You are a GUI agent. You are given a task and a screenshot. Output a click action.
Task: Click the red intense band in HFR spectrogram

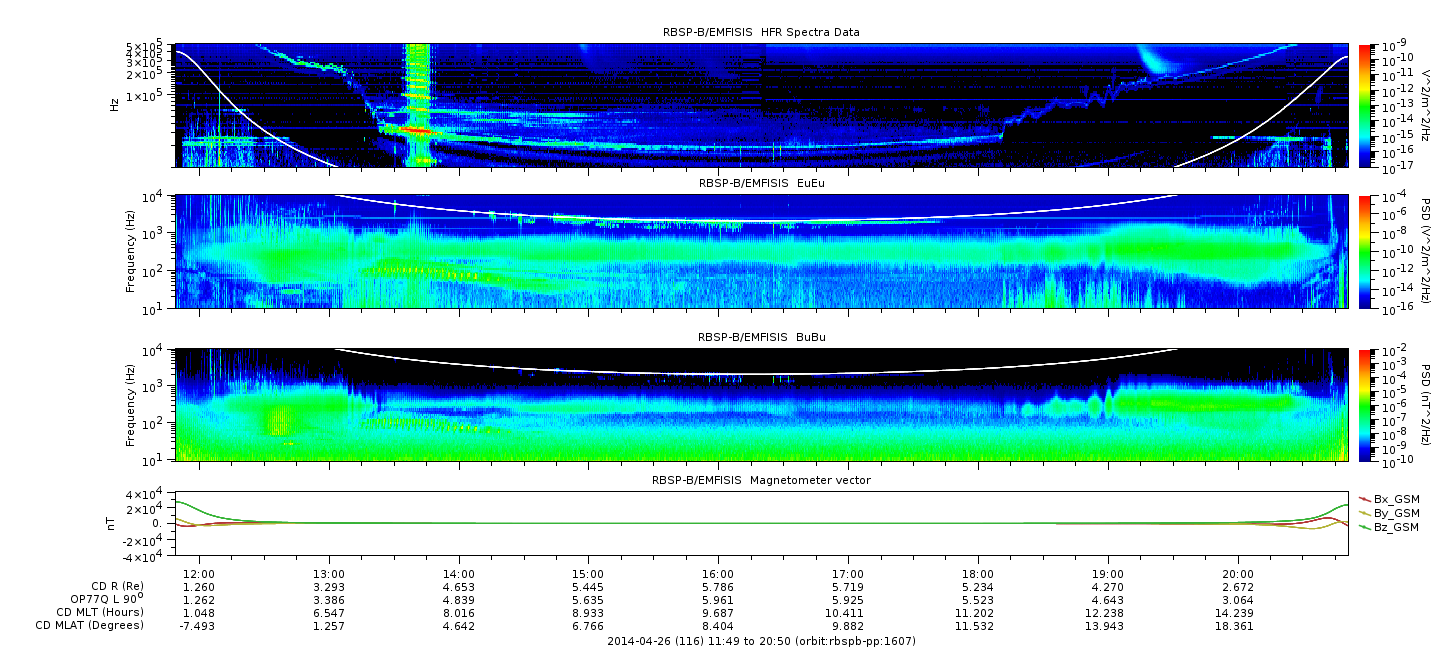click(x=418, y=131)
